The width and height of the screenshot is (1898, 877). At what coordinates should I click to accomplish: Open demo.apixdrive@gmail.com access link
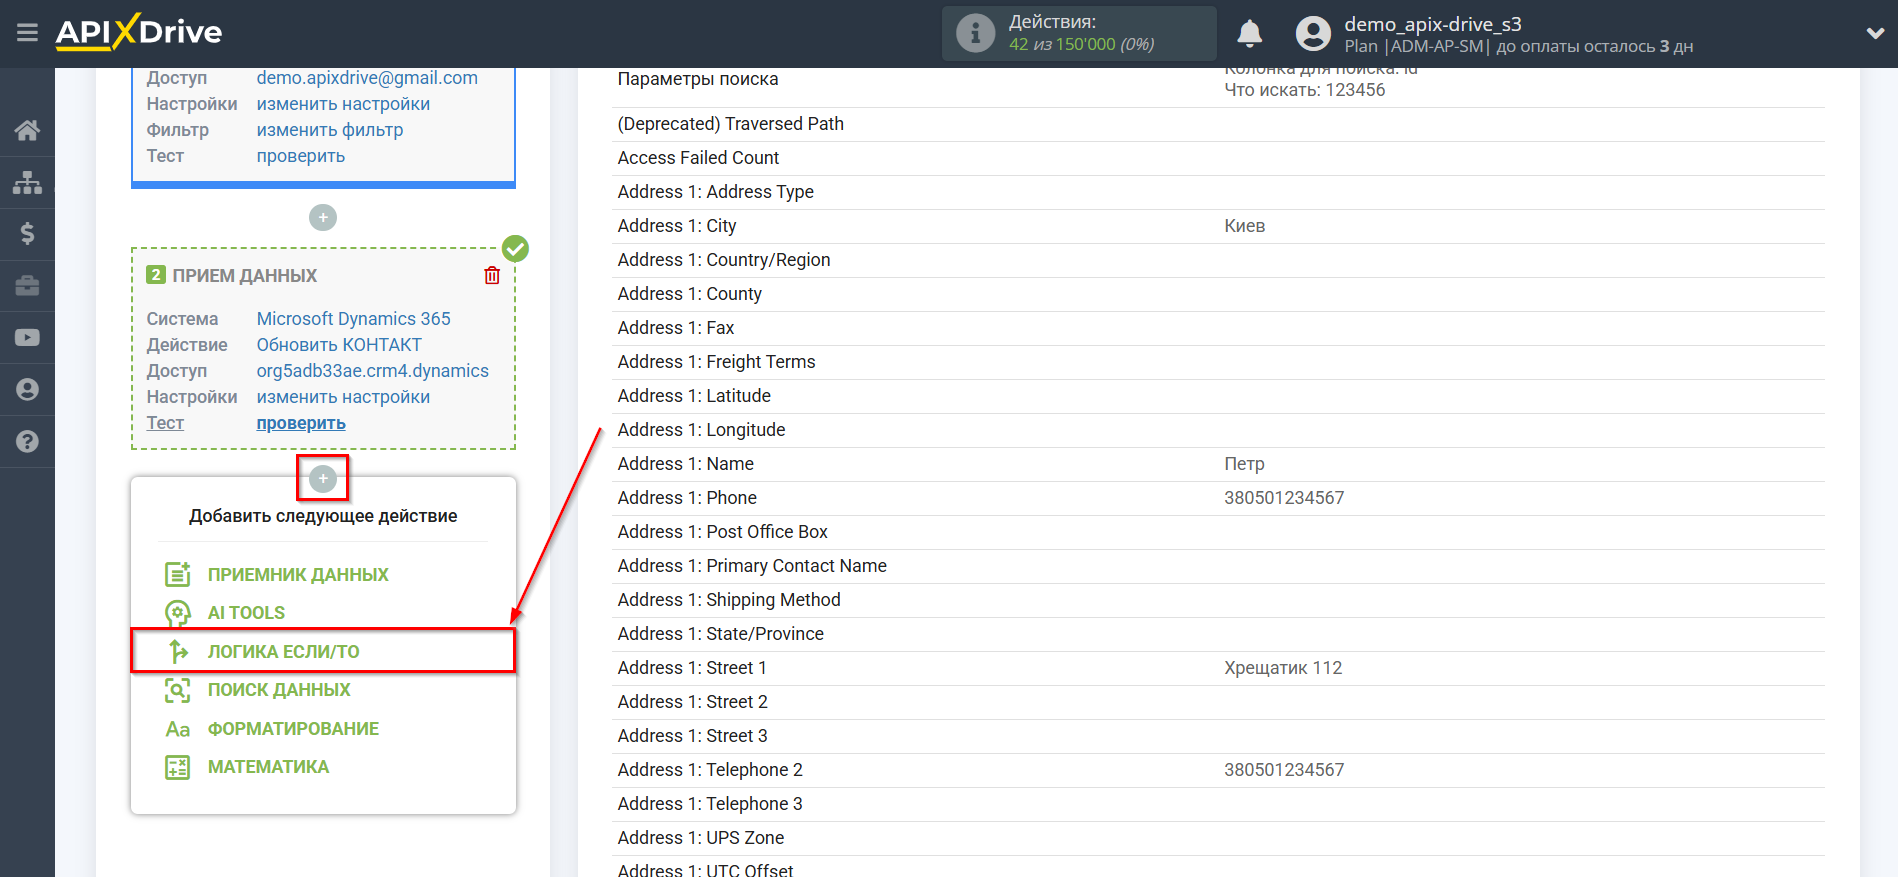pos(367,78)
